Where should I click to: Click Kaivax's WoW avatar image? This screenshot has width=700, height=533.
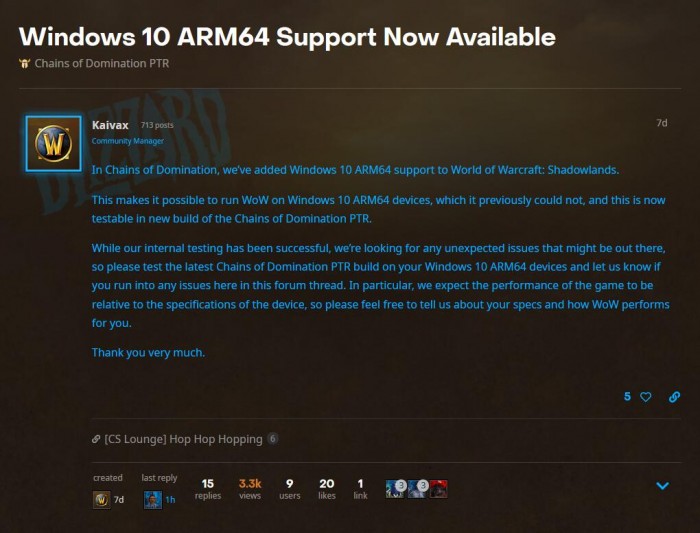[x=54, y=144]
